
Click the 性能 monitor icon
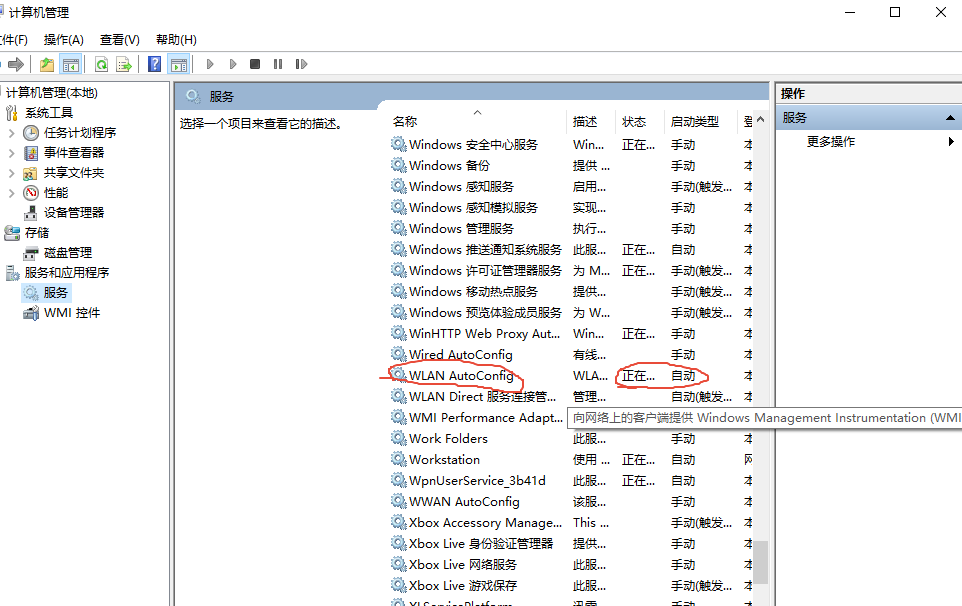31,193
